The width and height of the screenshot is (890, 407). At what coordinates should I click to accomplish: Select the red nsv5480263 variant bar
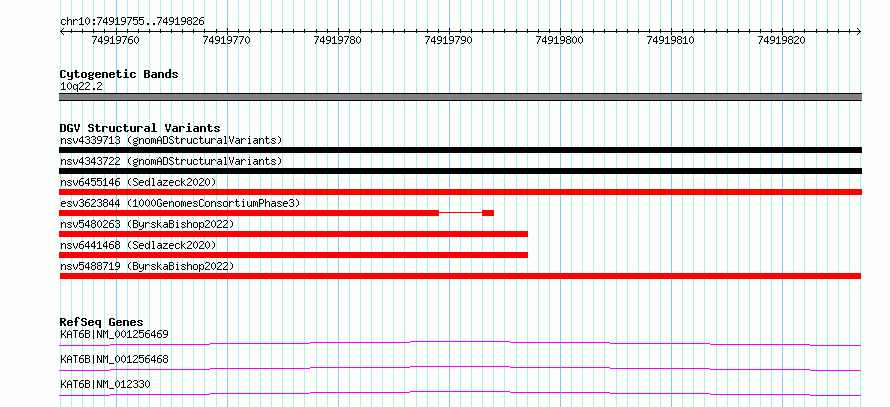pos(293,234)
